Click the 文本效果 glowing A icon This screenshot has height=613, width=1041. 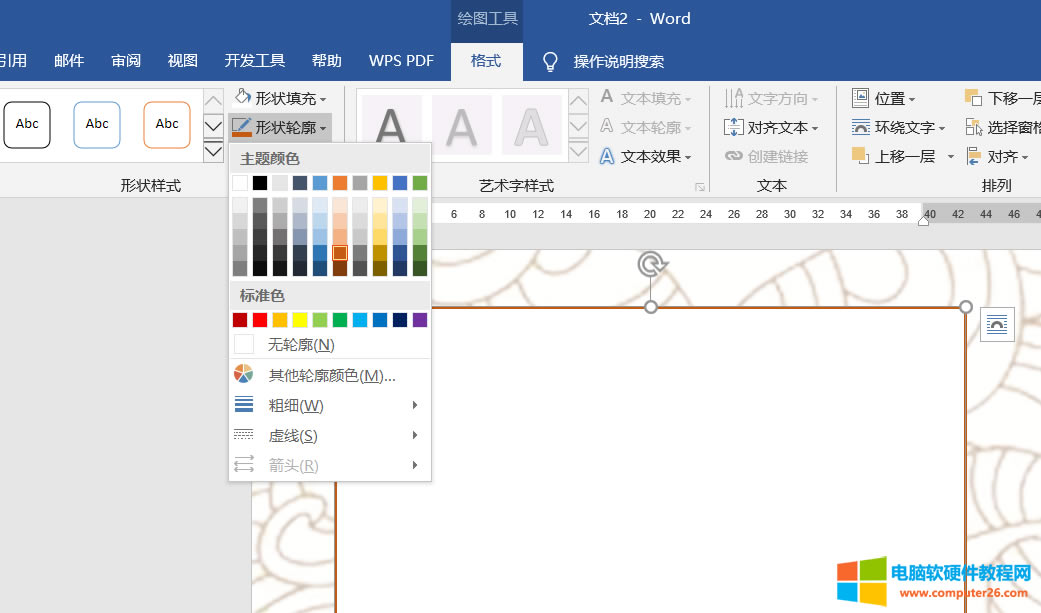(x=607, y=156)
